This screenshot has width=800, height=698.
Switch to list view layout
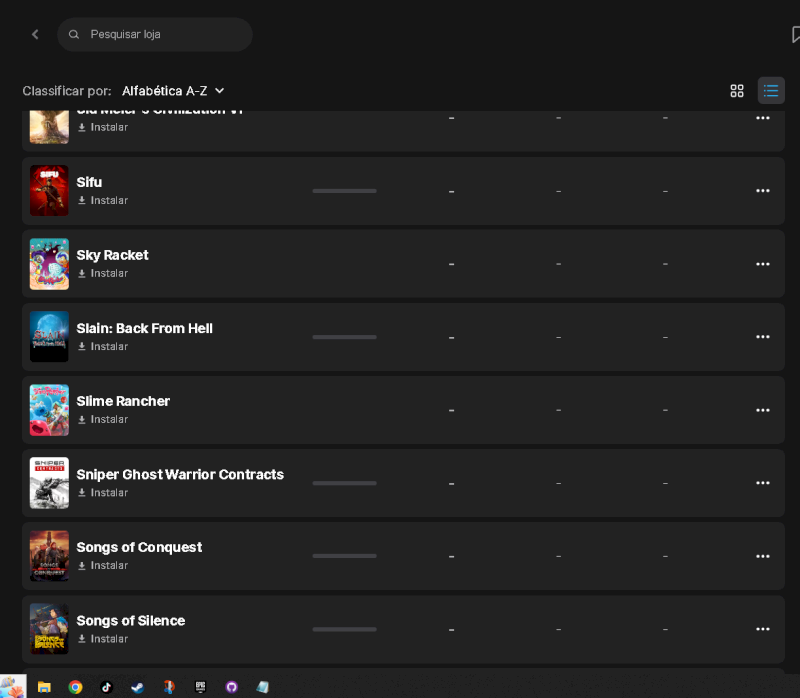771,91
